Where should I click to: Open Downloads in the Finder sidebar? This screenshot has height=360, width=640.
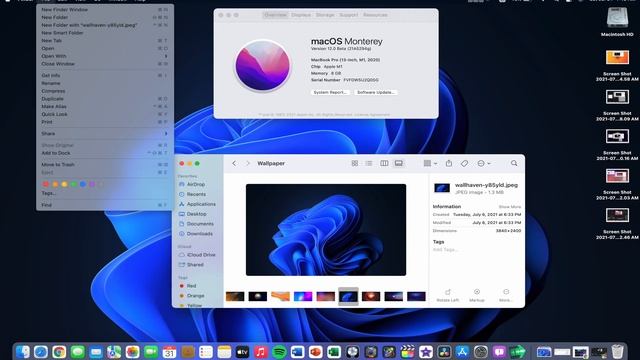pos(196,234)
